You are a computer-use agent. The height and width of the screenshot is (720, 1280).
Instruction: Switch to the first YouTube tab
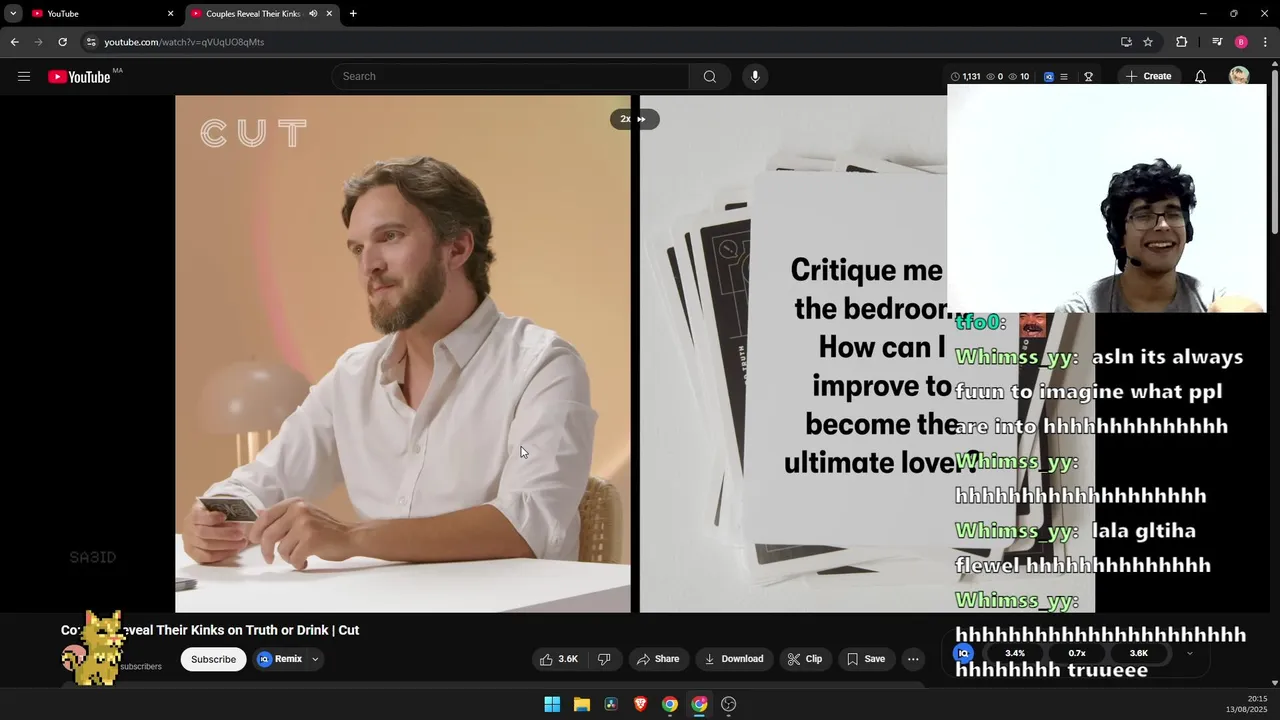(101, 14)
